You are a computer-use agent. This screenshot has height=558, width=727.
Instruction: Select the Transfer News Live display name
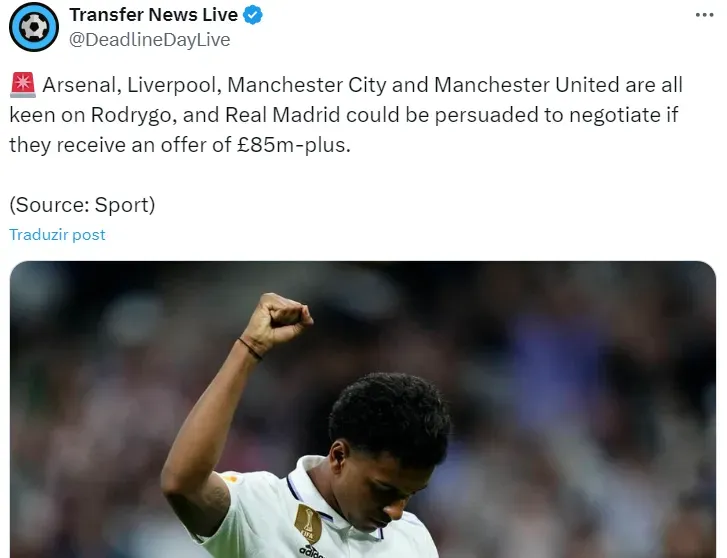point(153,15)
